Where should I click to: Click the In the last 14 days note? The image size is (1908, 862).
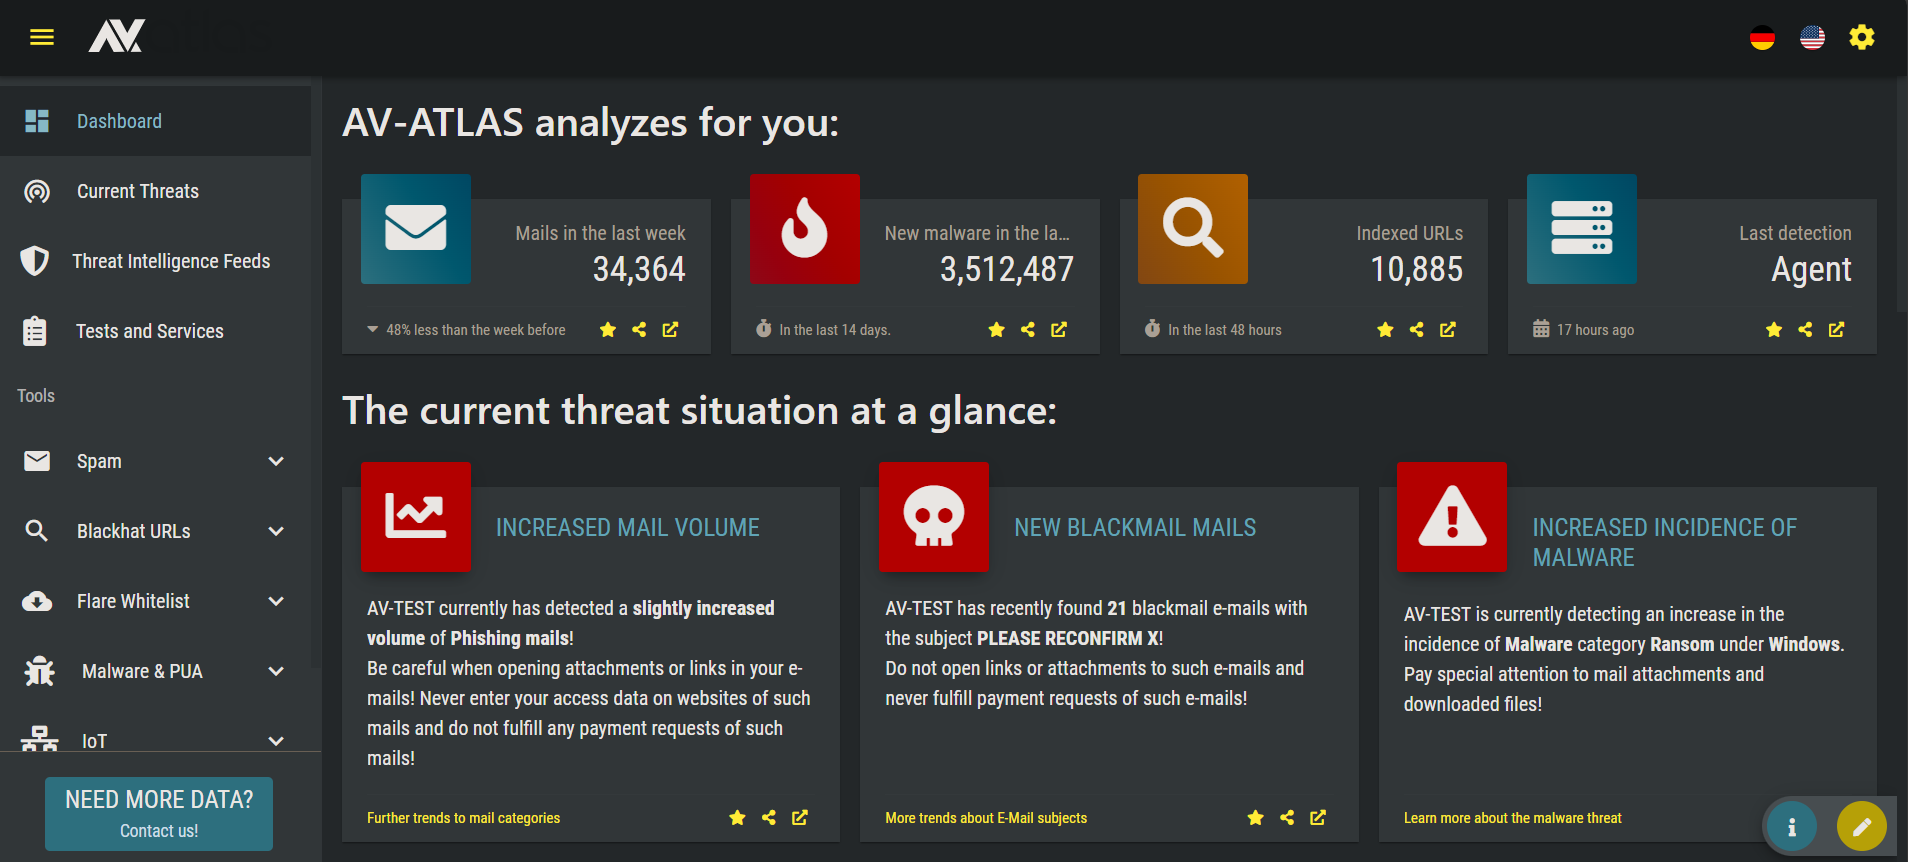(835, 330)
